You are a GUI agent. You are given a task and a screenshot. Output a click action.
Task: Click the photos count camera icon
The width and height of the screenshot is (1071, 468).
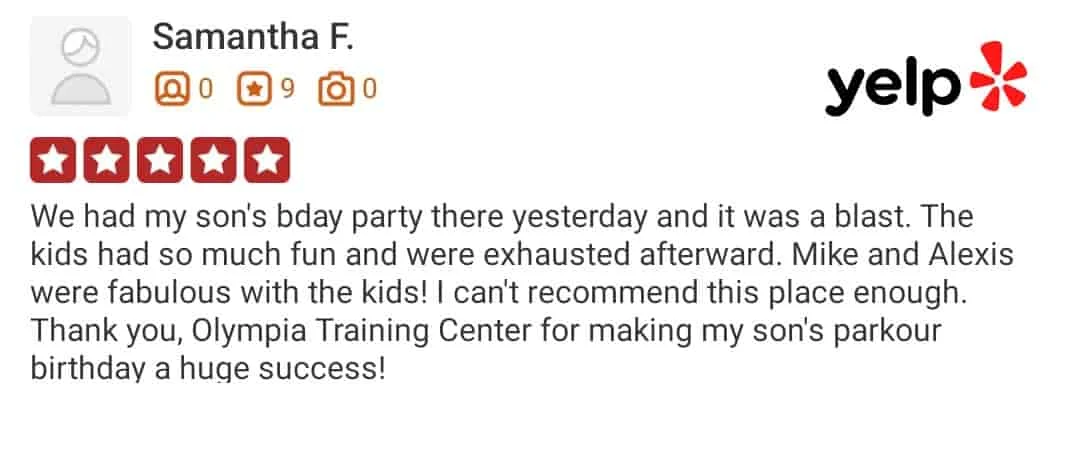336,90
